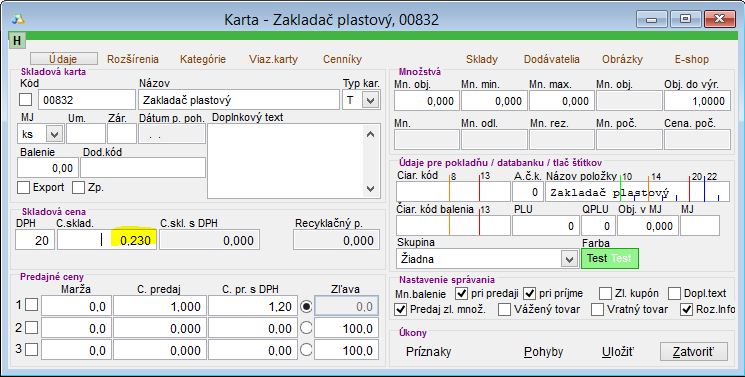
Task: Uncheck the Roz.Info checkbox
Action: [x=687, y=309]
